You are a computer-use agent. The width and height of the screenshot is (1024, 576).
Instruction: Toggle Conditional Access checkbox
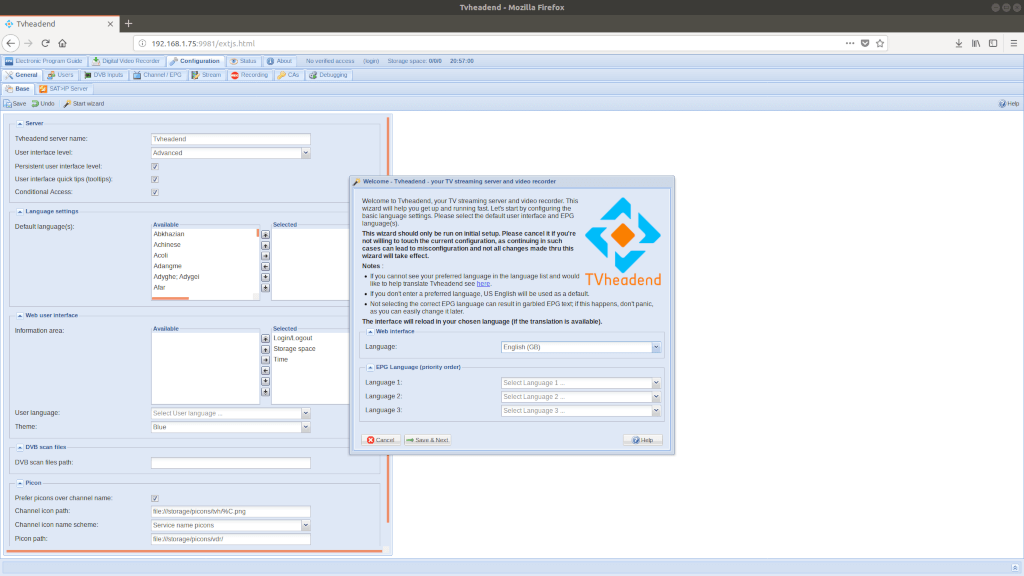click(155, 192)
